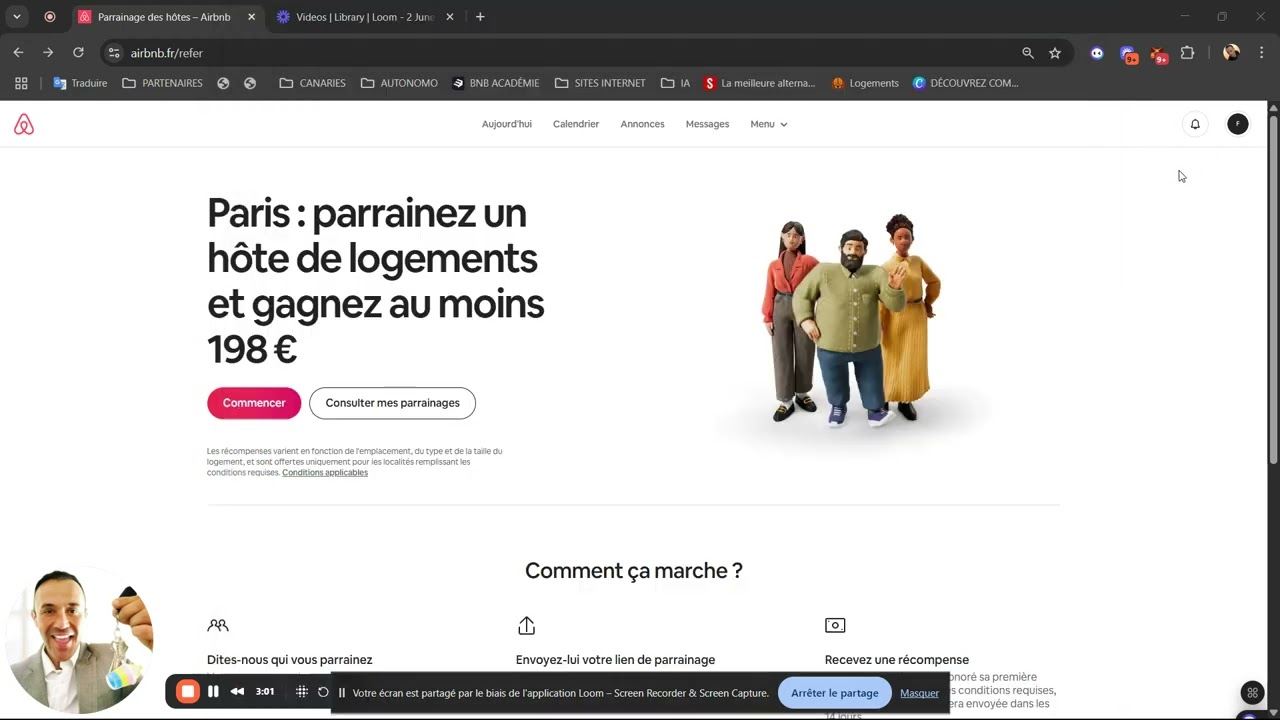This screenshot has height=720, width=1280.
Task: Close the Loom Videos tab
Action: click(449, 17)
